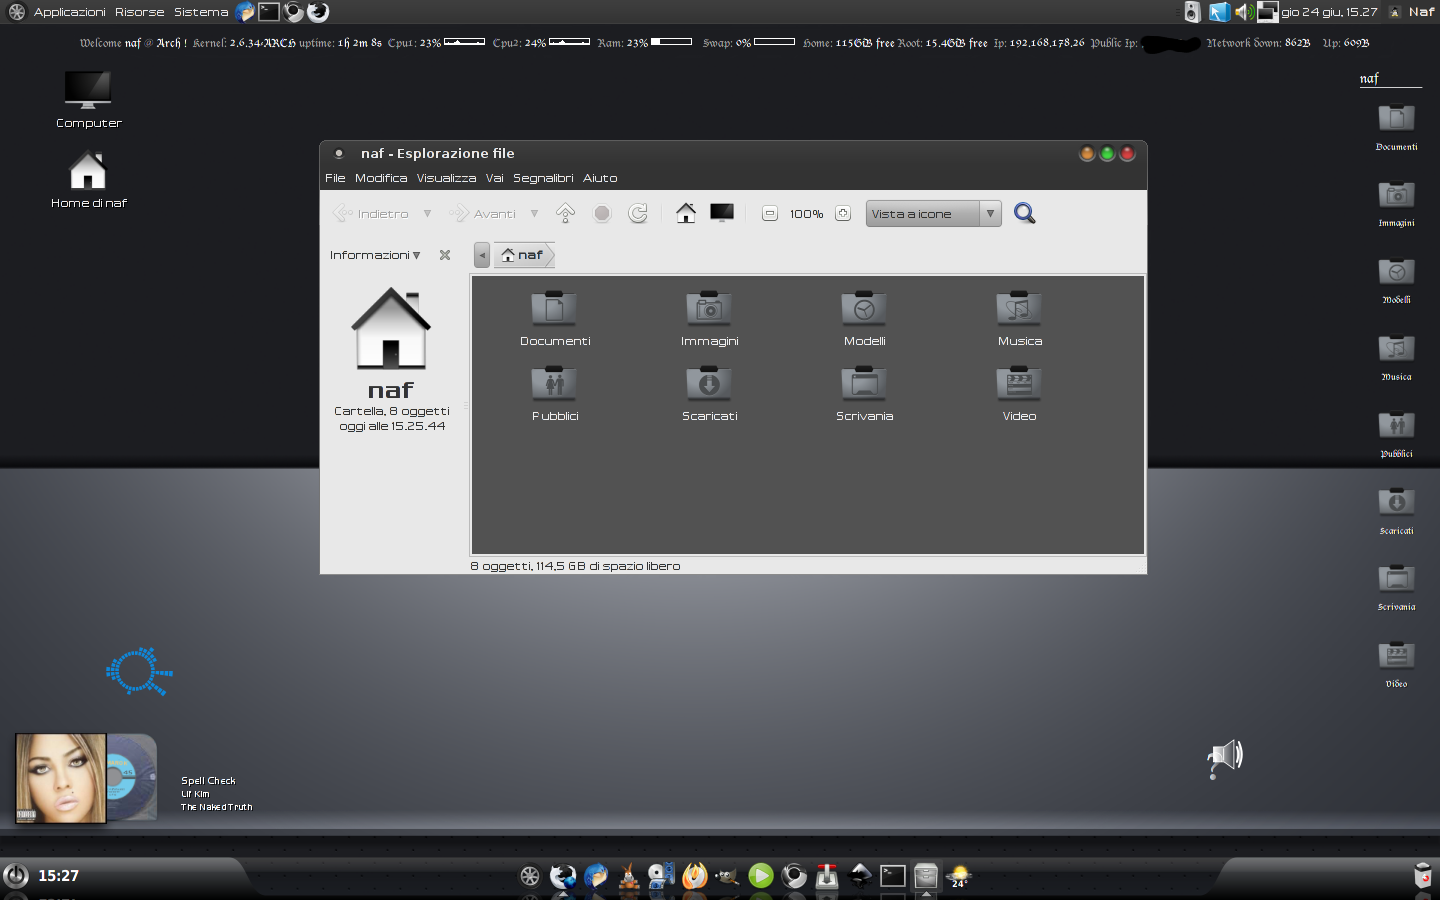Image resolution: width=1440 pixels, height=900 pixels.
Task: Launch the flame disc-burner icon in the dock
Action: (x=694, y=877)
